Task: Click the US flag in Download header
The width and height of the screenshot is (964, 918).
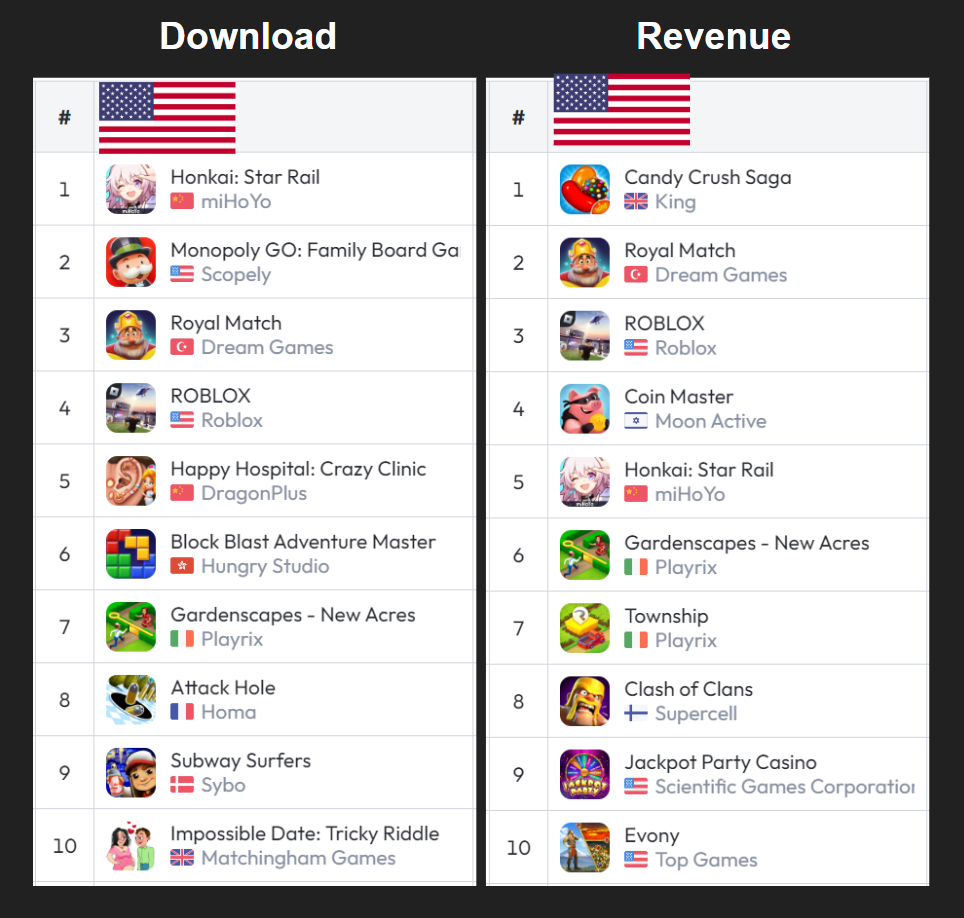Action: [x=167, y=117]
